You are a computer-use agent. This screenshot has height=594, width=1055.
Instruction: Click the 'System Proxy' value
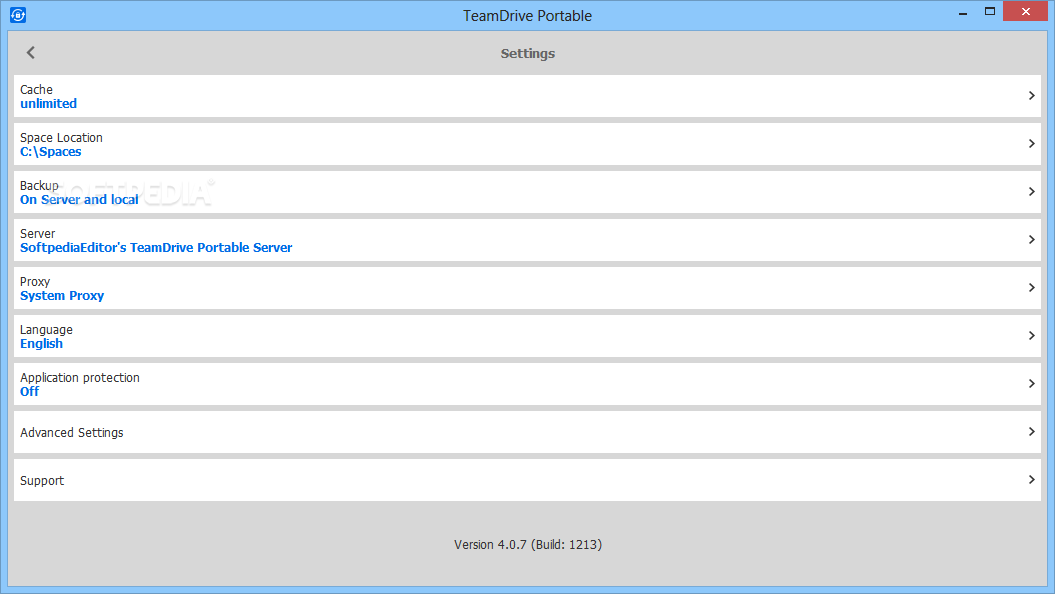[62, 296]
